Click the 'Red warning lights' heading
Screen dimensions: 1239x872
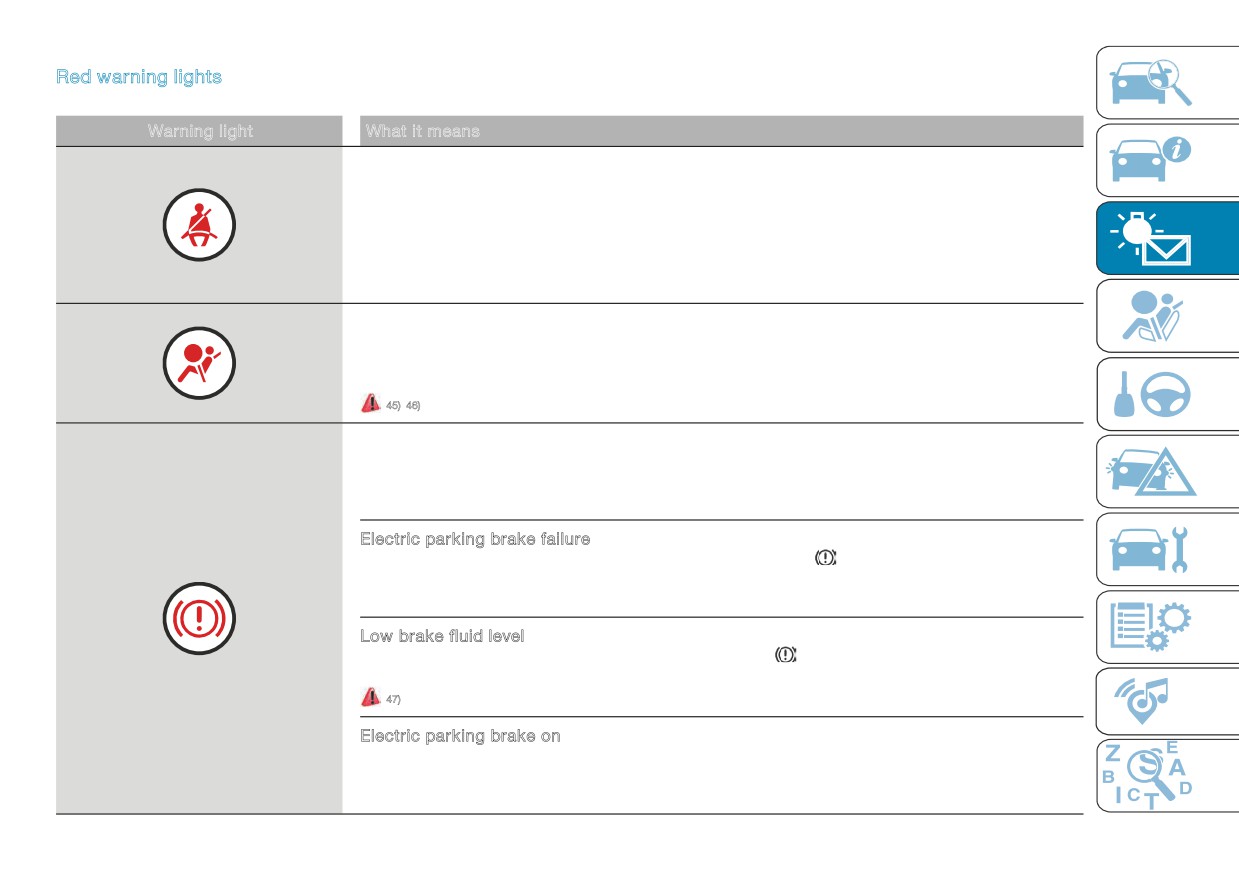(139, 77)
